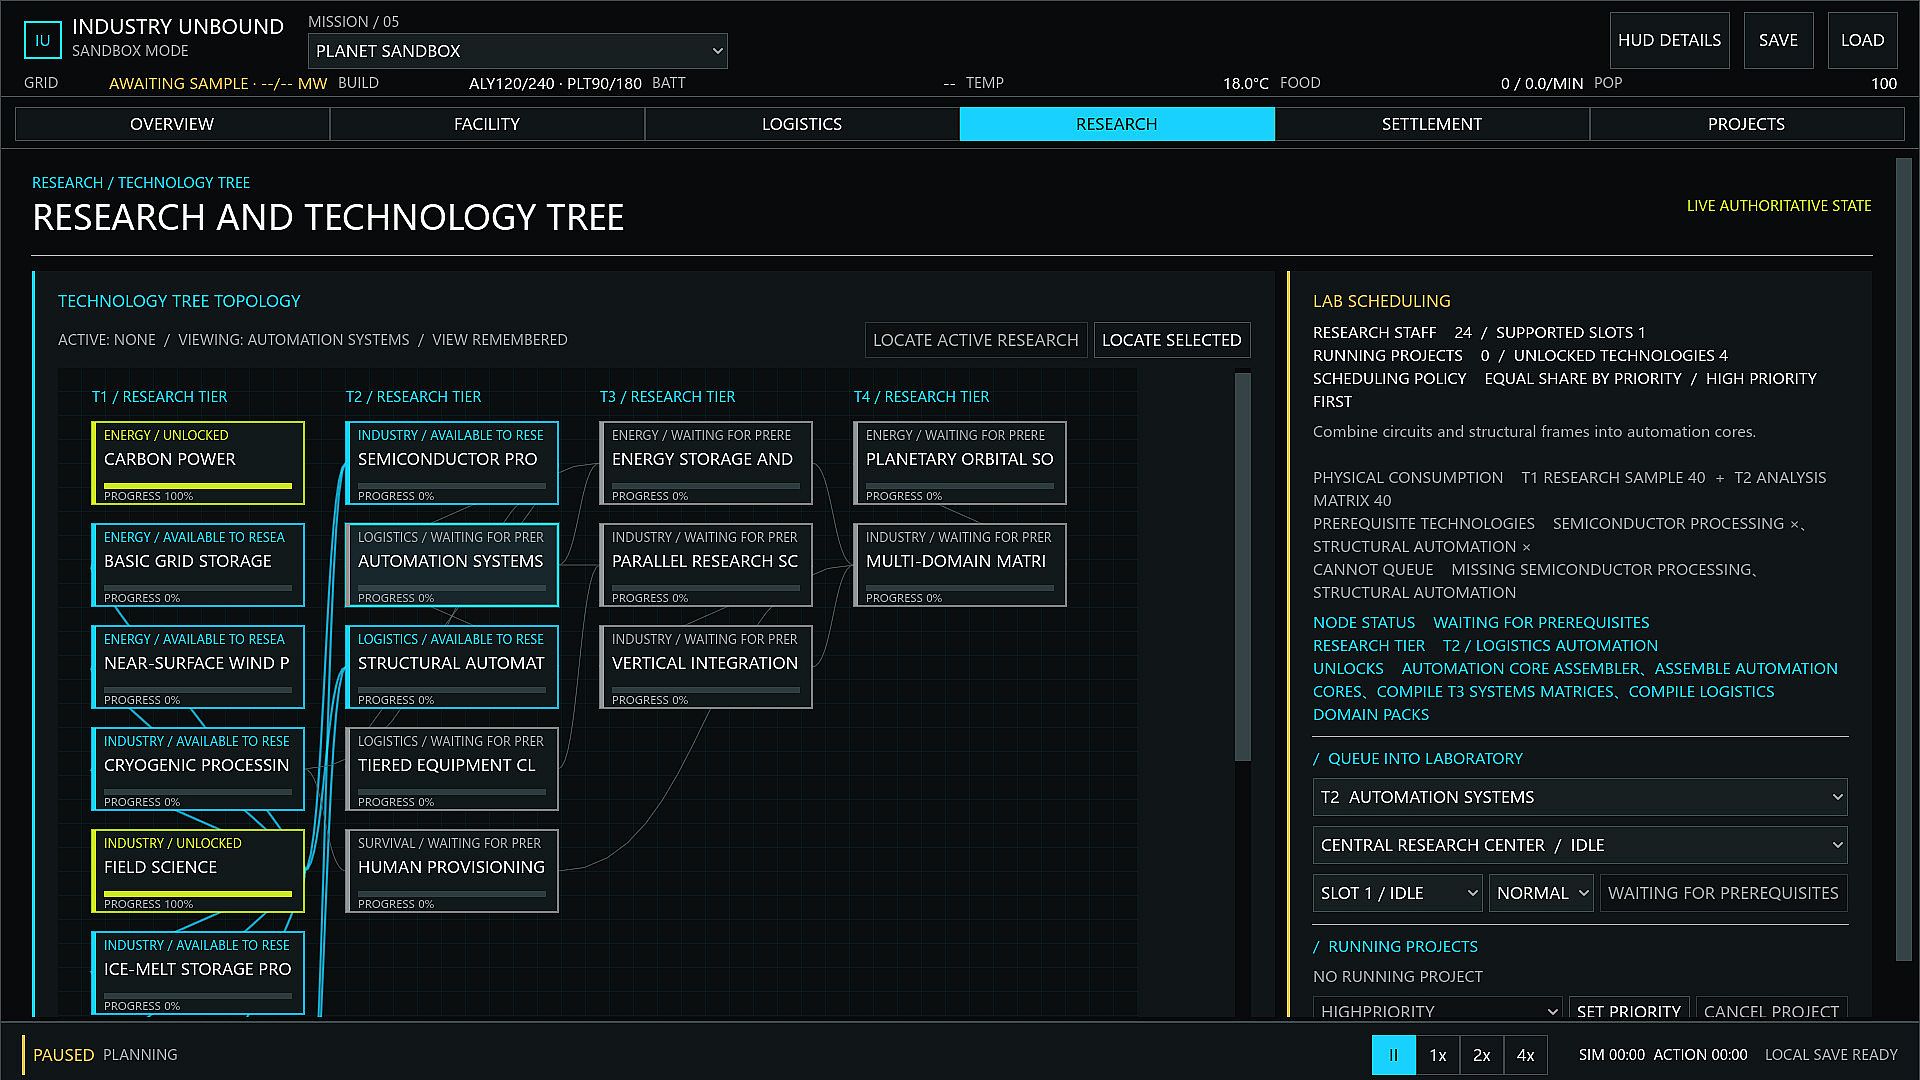The width and height of the screenshot is (1920, 1080).
Task: Click Locate Active Research button
Action: pyautogui.click(x=975, y=340)
